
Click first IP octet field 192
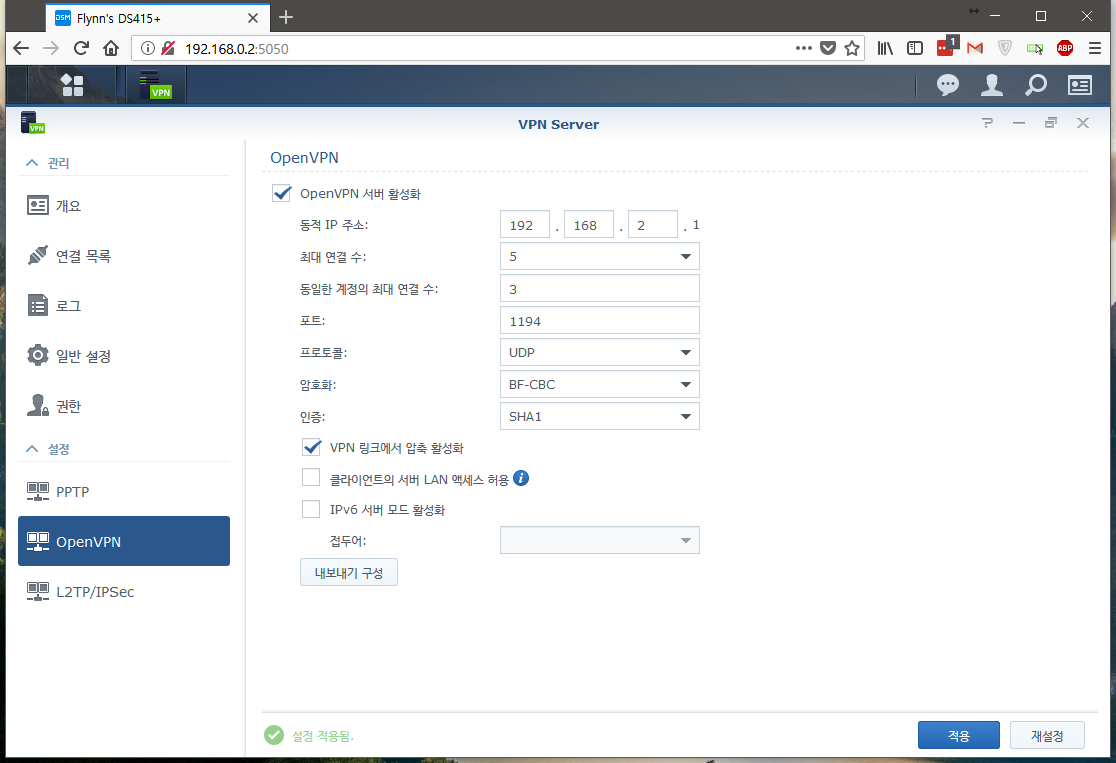(x=525, y=225)
